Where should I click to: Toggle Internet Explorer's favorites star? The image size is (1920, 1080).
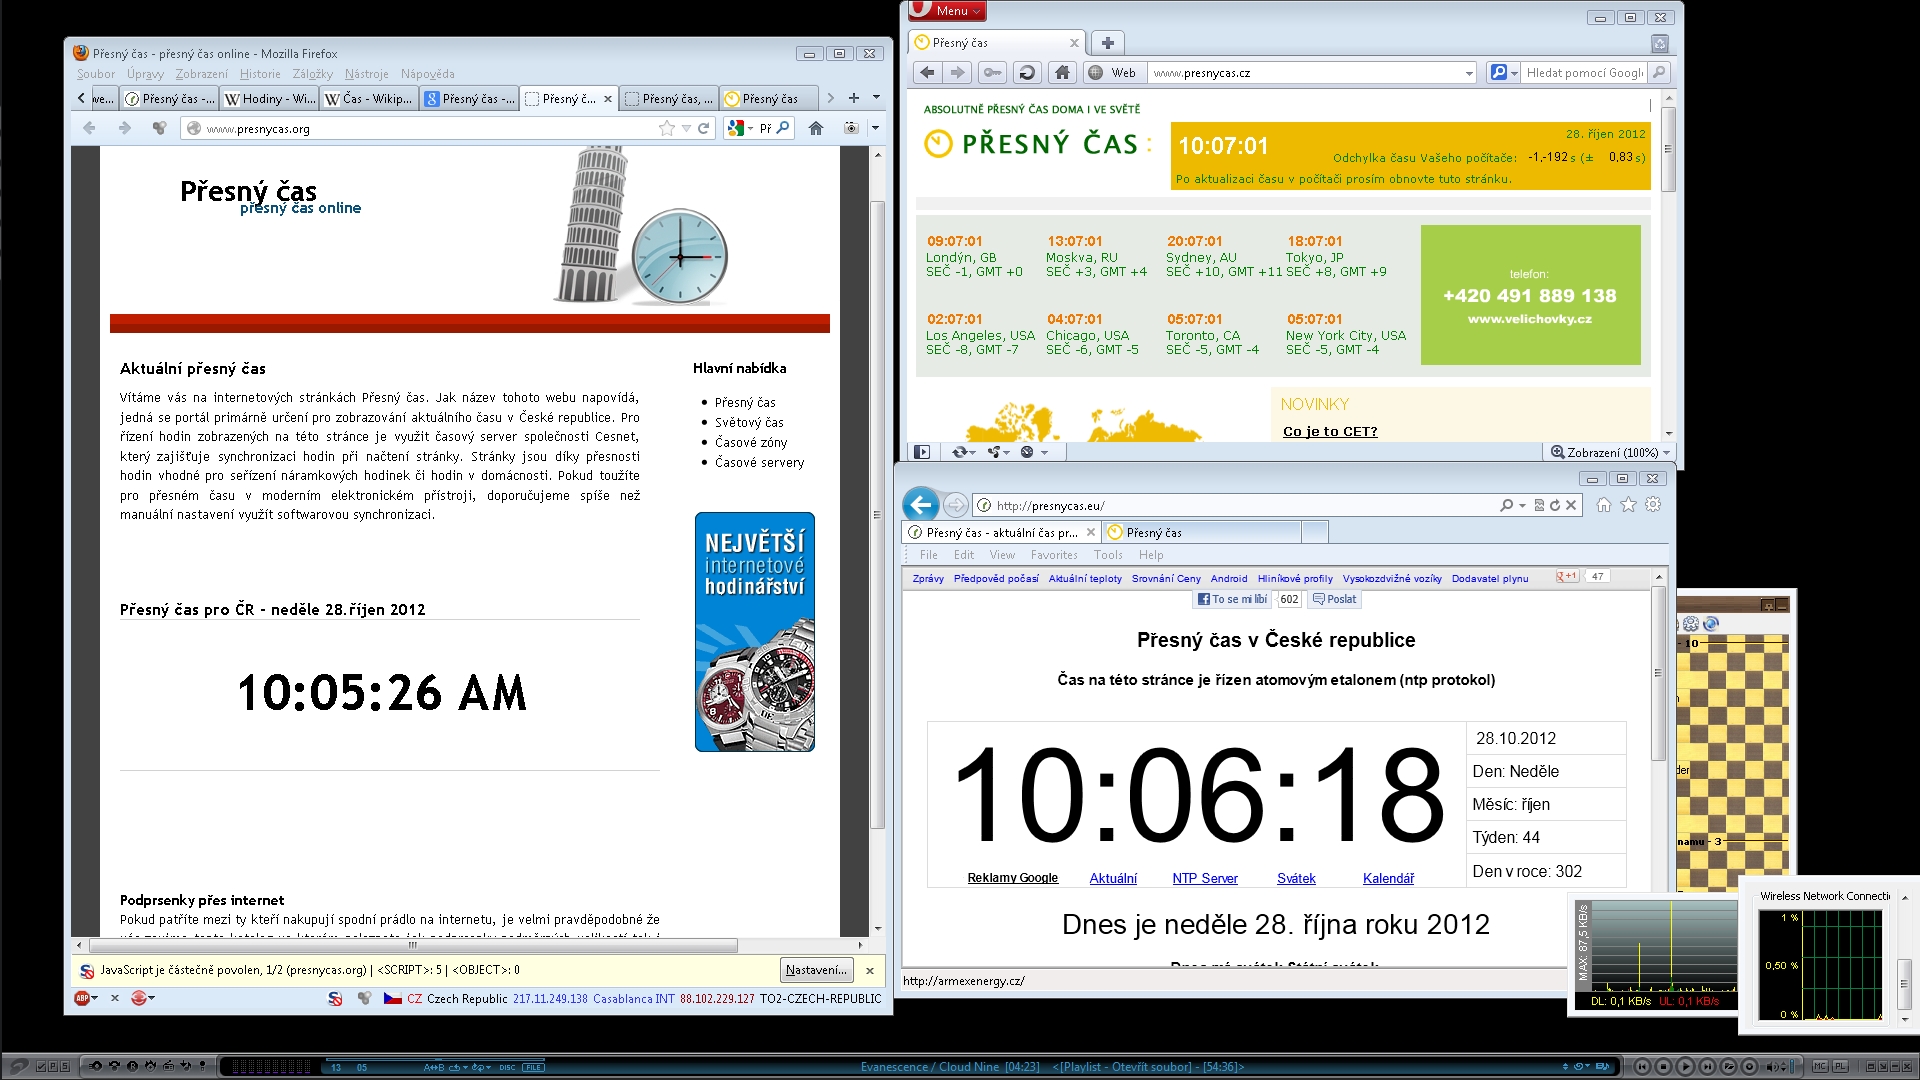1628,505
